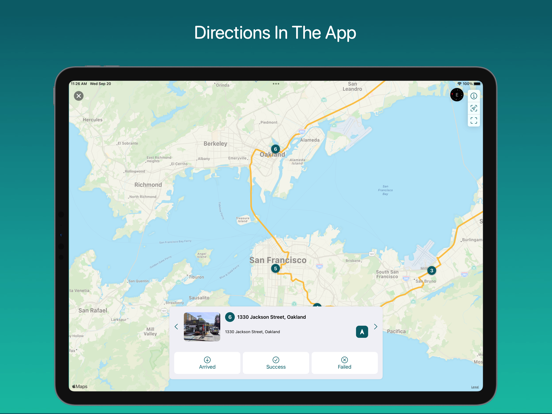Mark the delivery as Success
The width and height of the screenshot is (552, 414).
coord(276,363)
